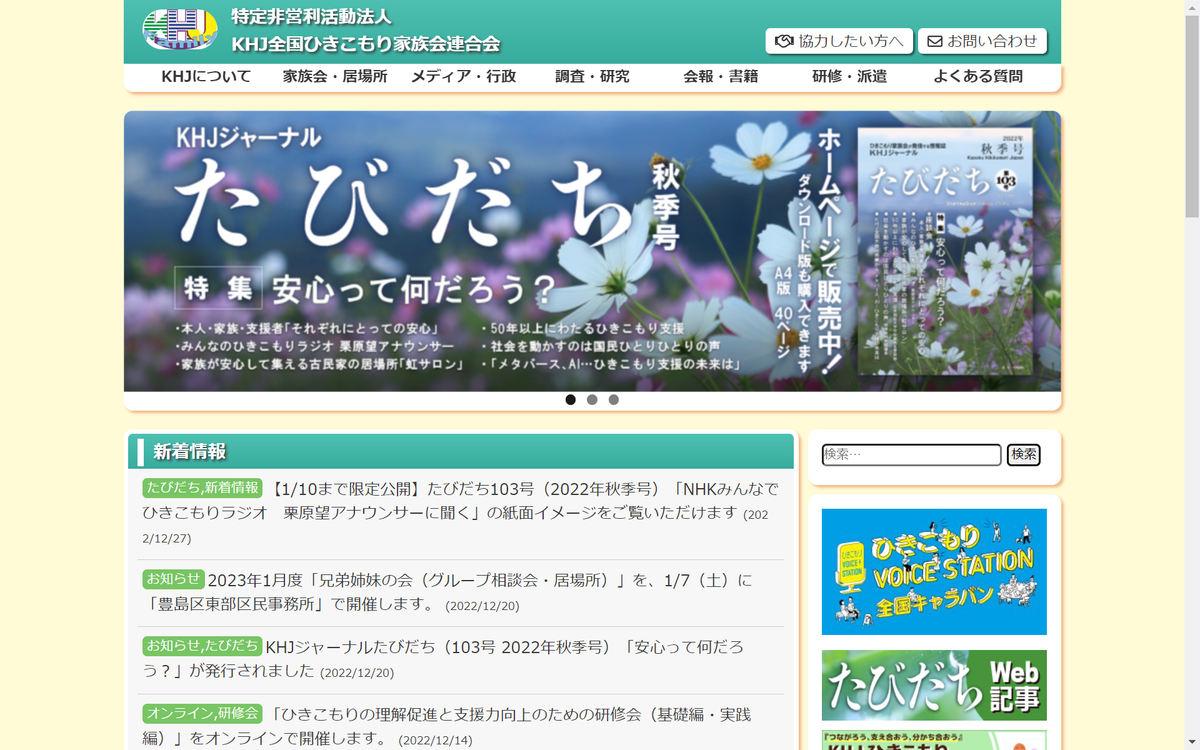Screen dimensions: 1200x750
Task: Open the 協力したい方へ button
Action: (x=839, y=41)
